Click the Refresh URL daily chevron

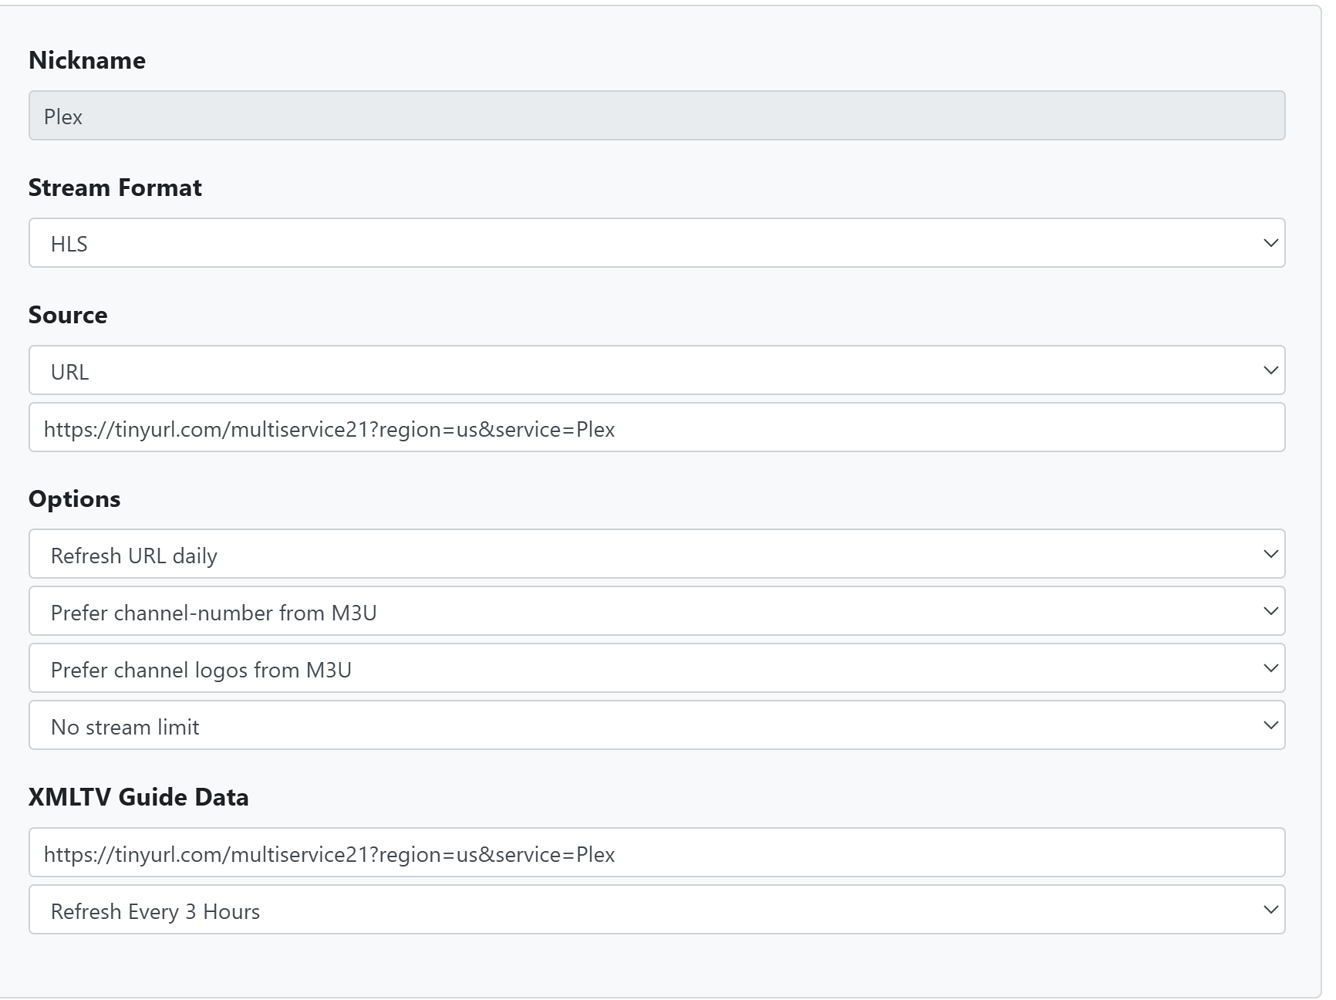1271,553
